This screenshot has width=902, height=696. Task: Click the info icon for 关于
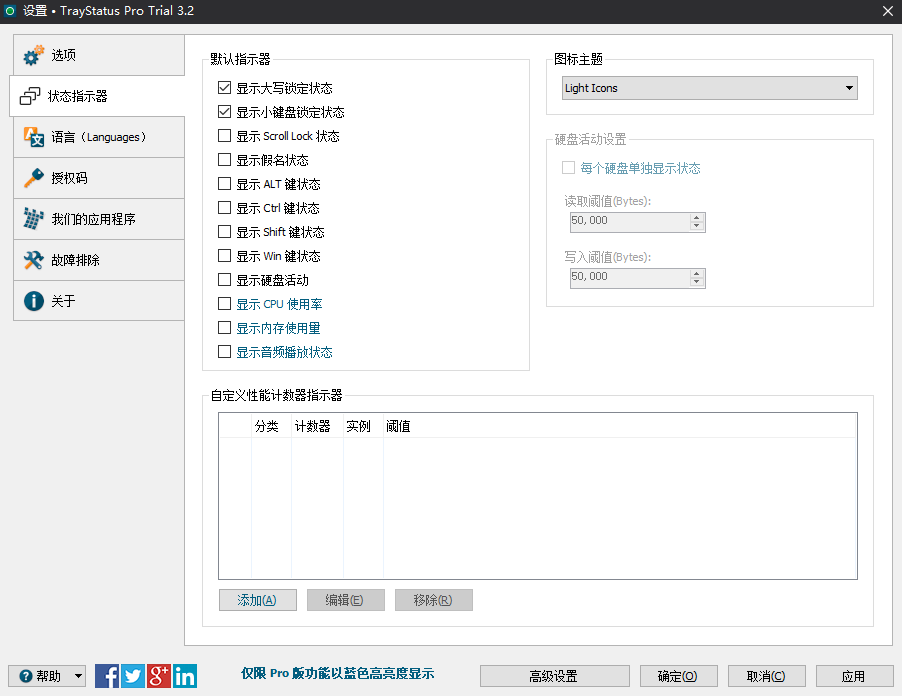click(34, 301)
